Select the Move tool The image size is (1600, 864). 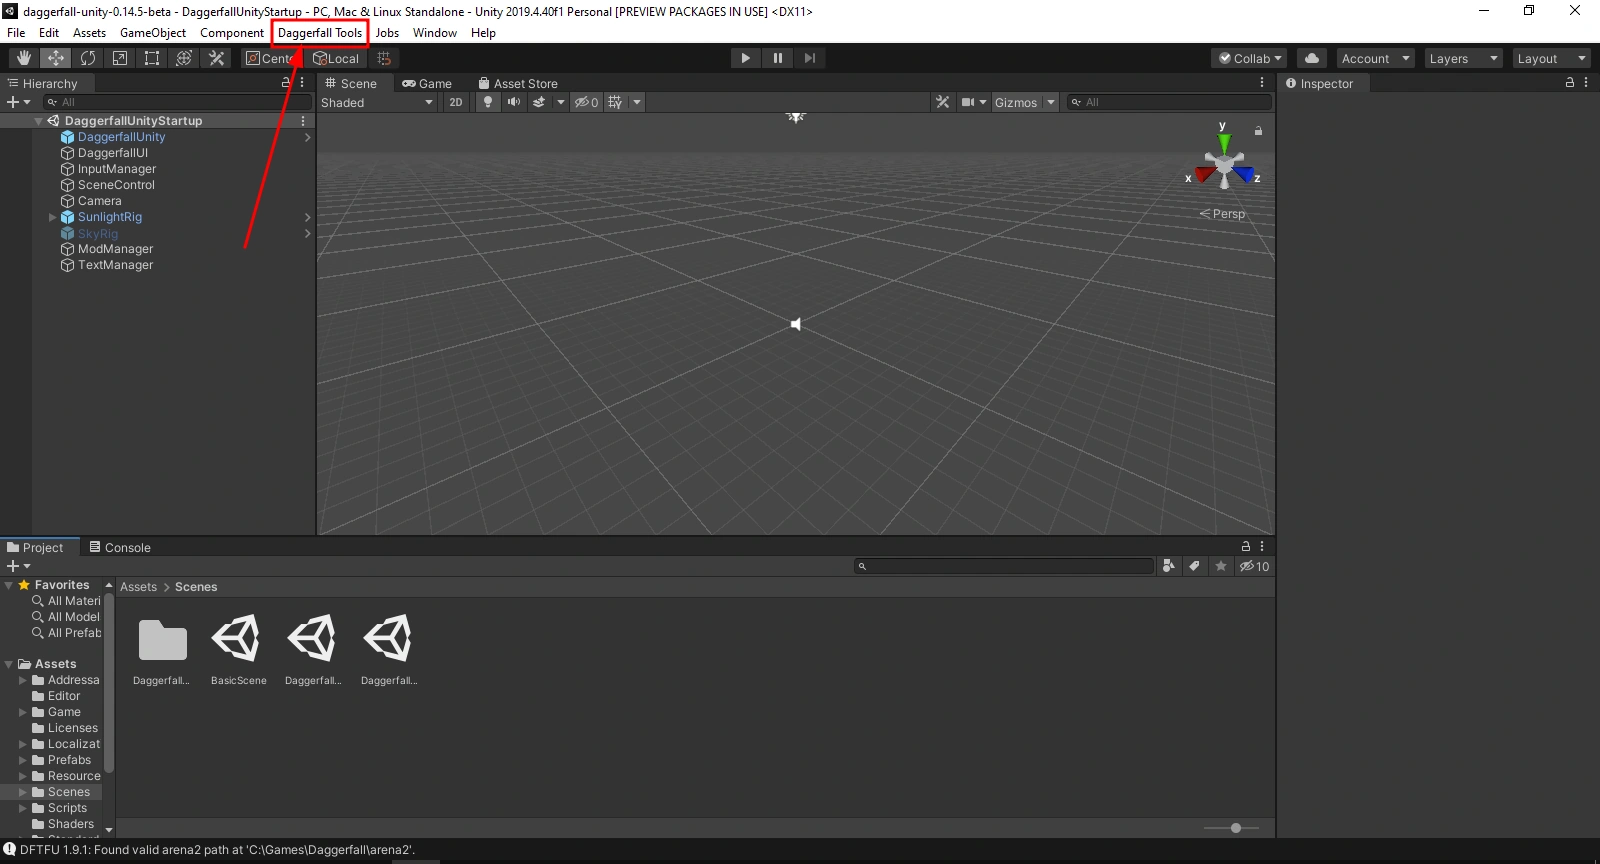(56, 58)
